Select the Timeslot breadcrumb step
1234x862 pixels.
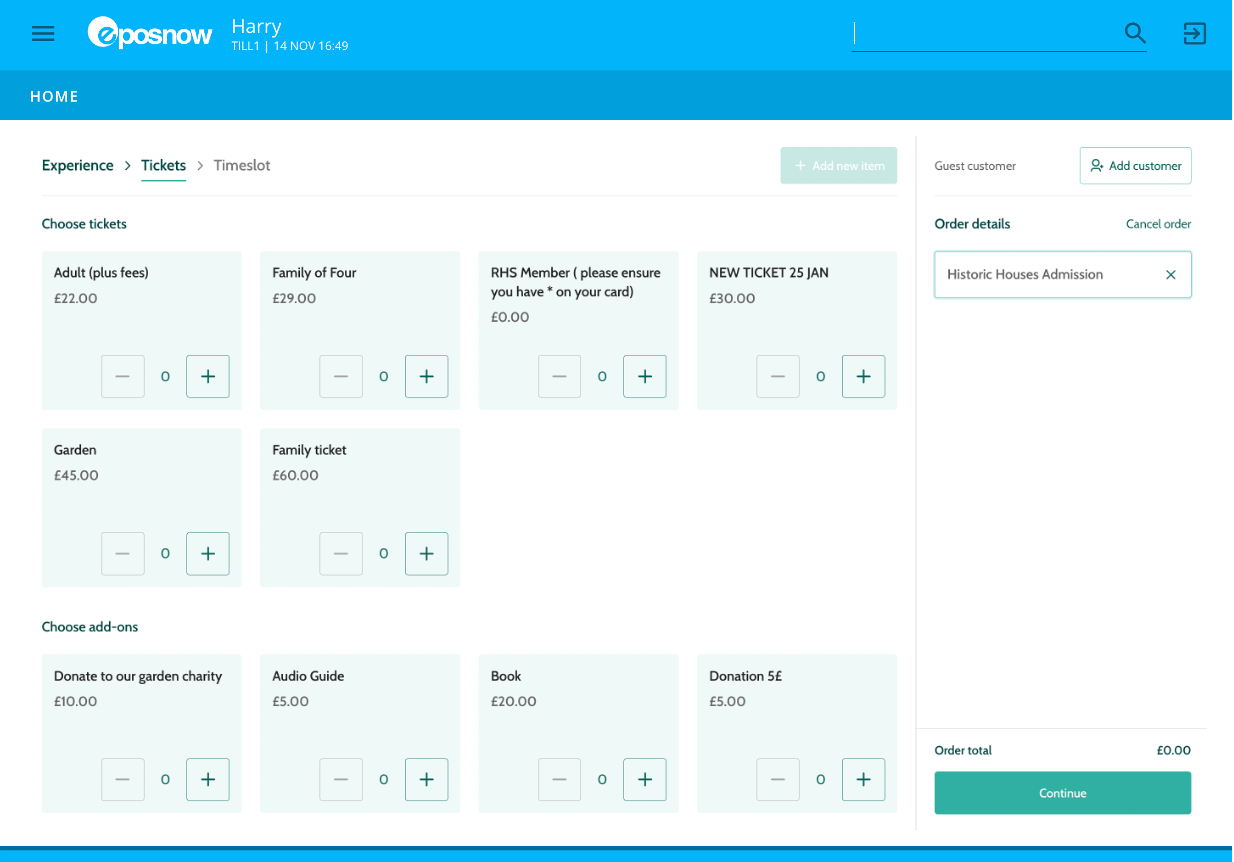click(242, 166)
